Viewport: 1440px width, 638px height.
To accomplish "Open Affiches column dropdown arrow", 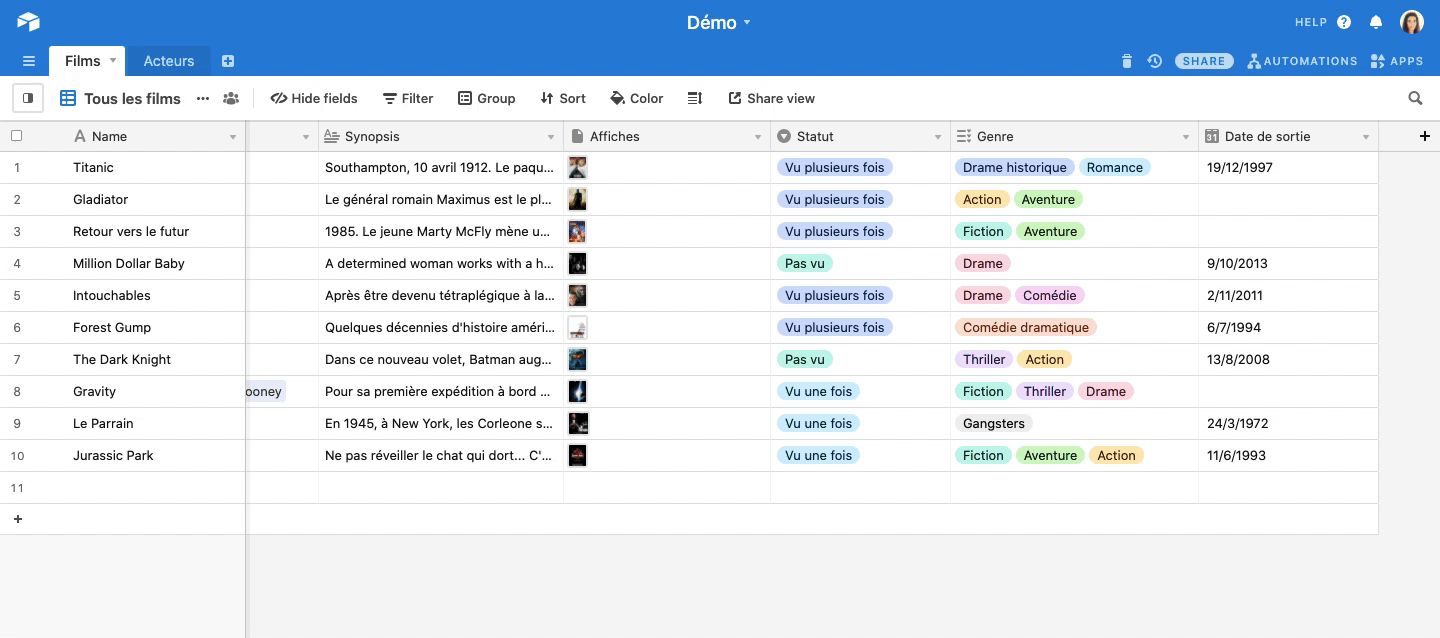I will tap(758, 137).
